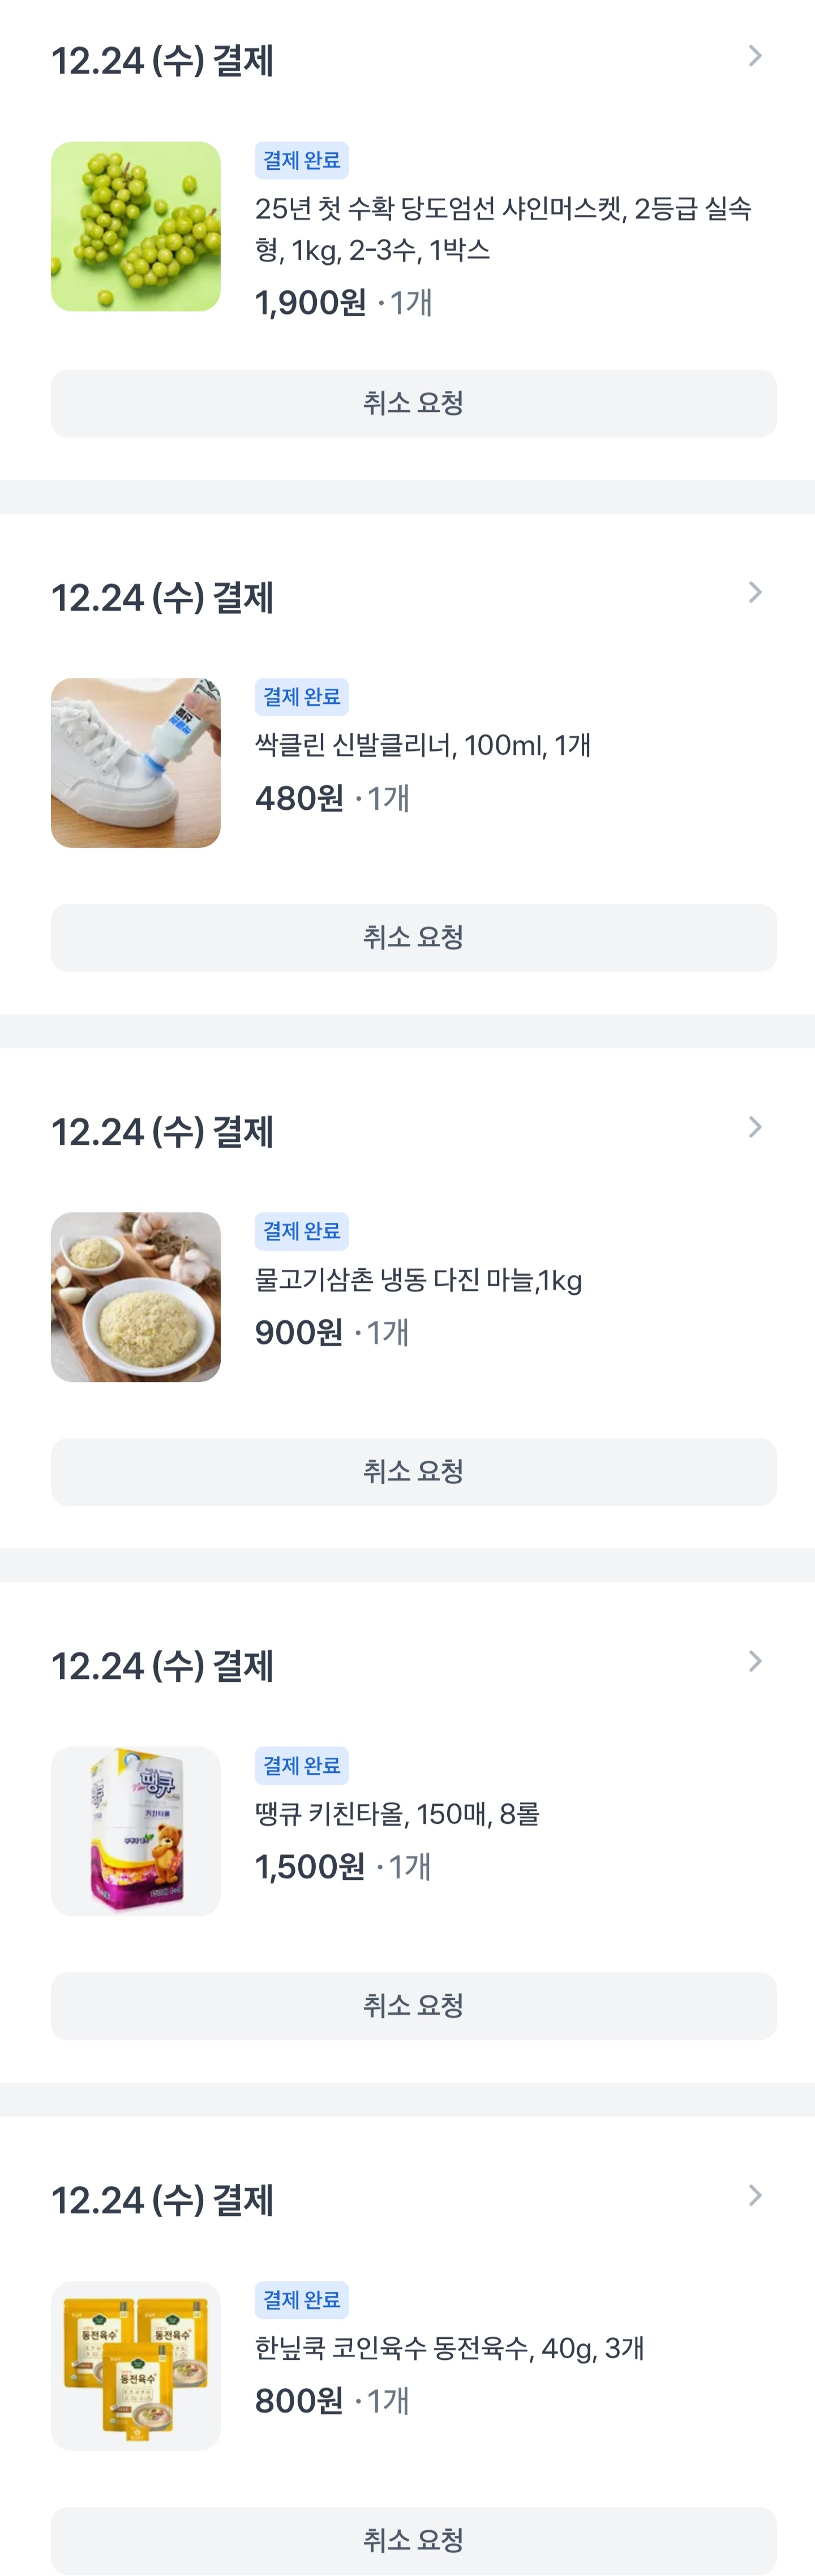Open product title 물고기삼촌 냉동 다진 마늘,1kg
The width and height of the screenshot is (815, 2576).
coord(418,1280)
